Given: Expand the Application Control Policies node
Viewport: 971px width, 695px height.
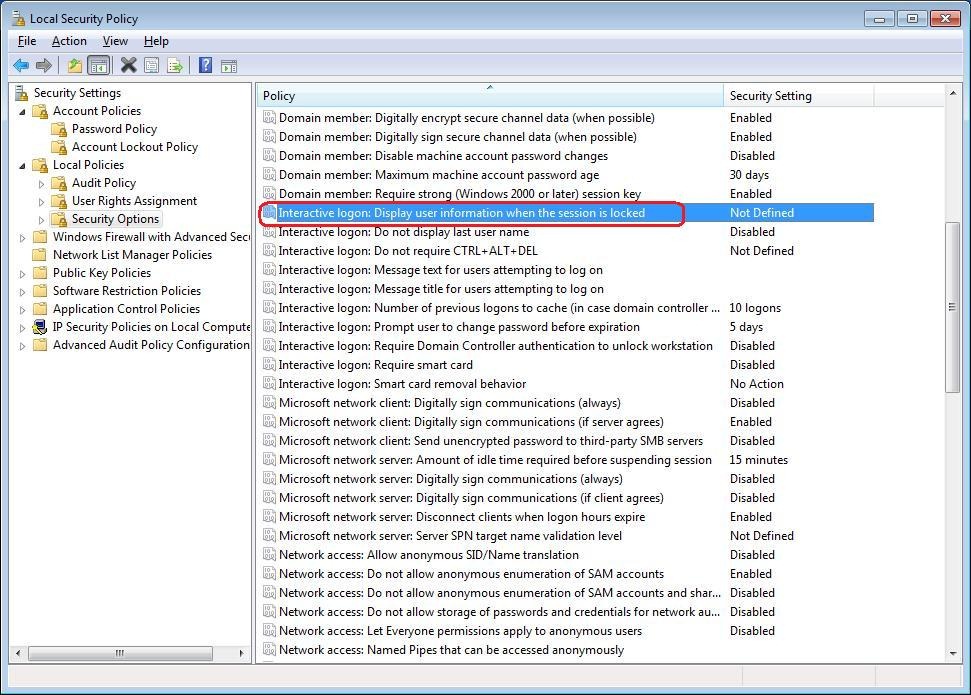Looking at the screenshot, I should coord(21,308).
